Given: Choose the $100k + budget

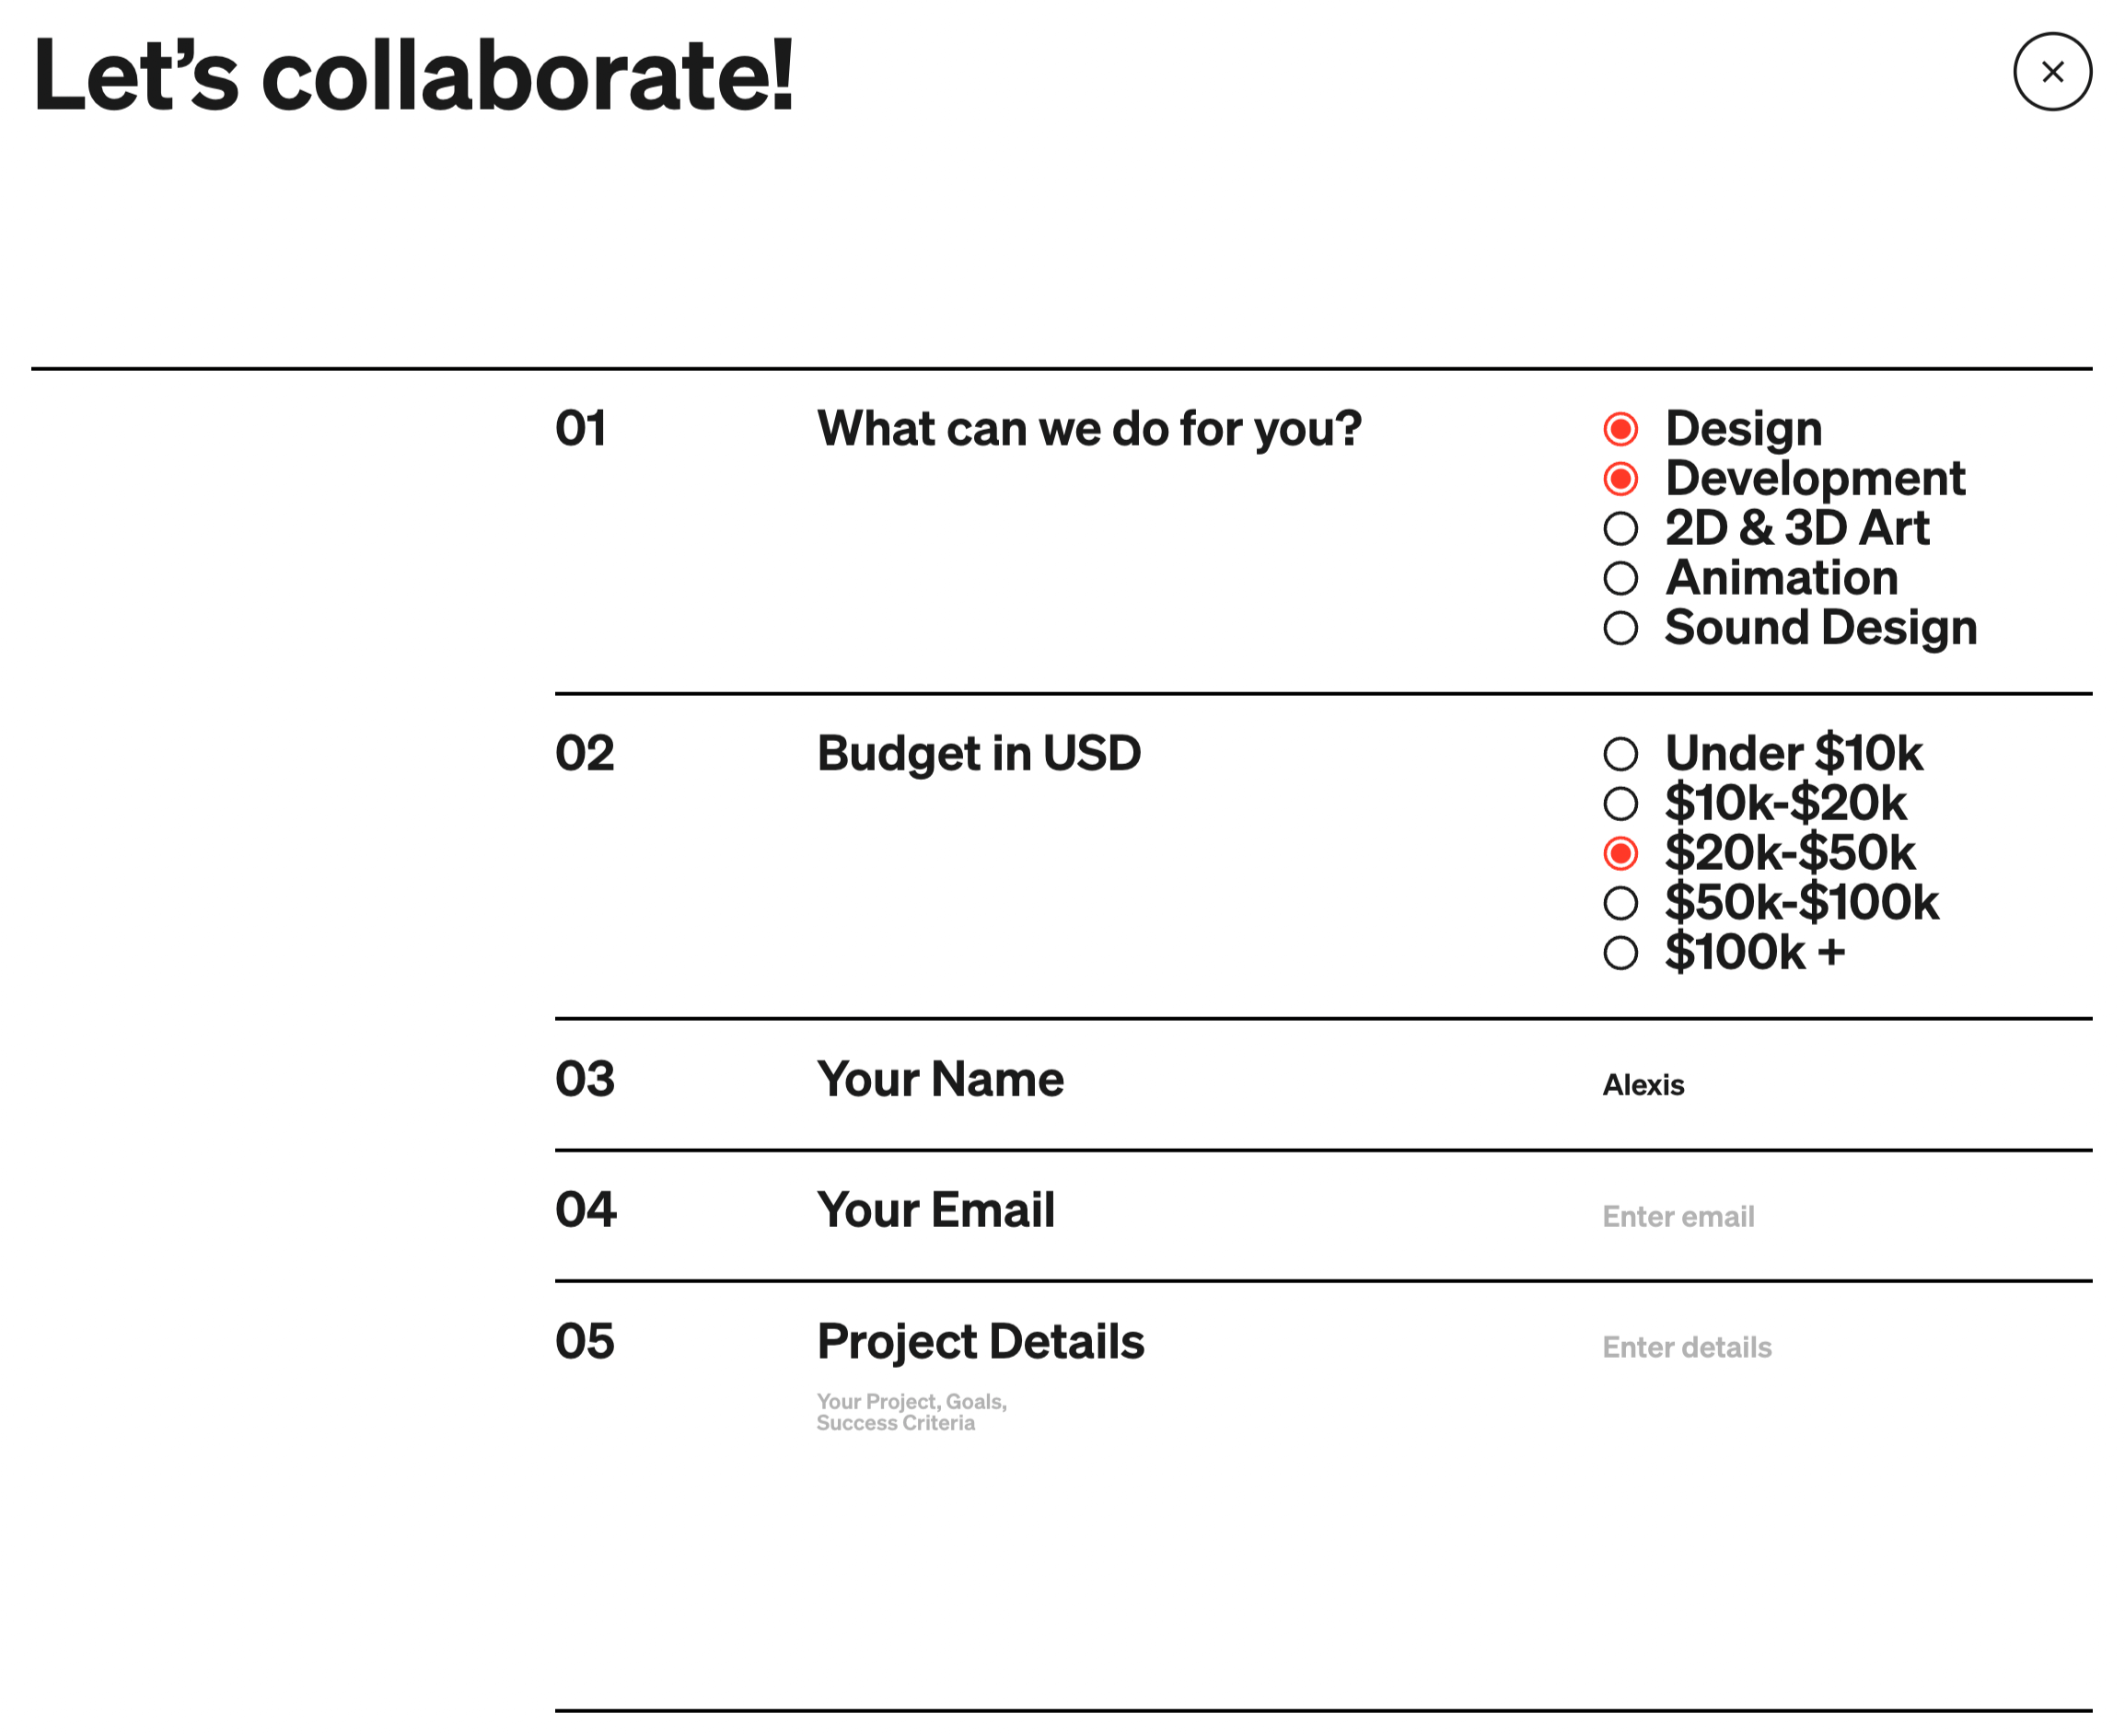Looking at the screenshot, I should [x=1620, y=952].
